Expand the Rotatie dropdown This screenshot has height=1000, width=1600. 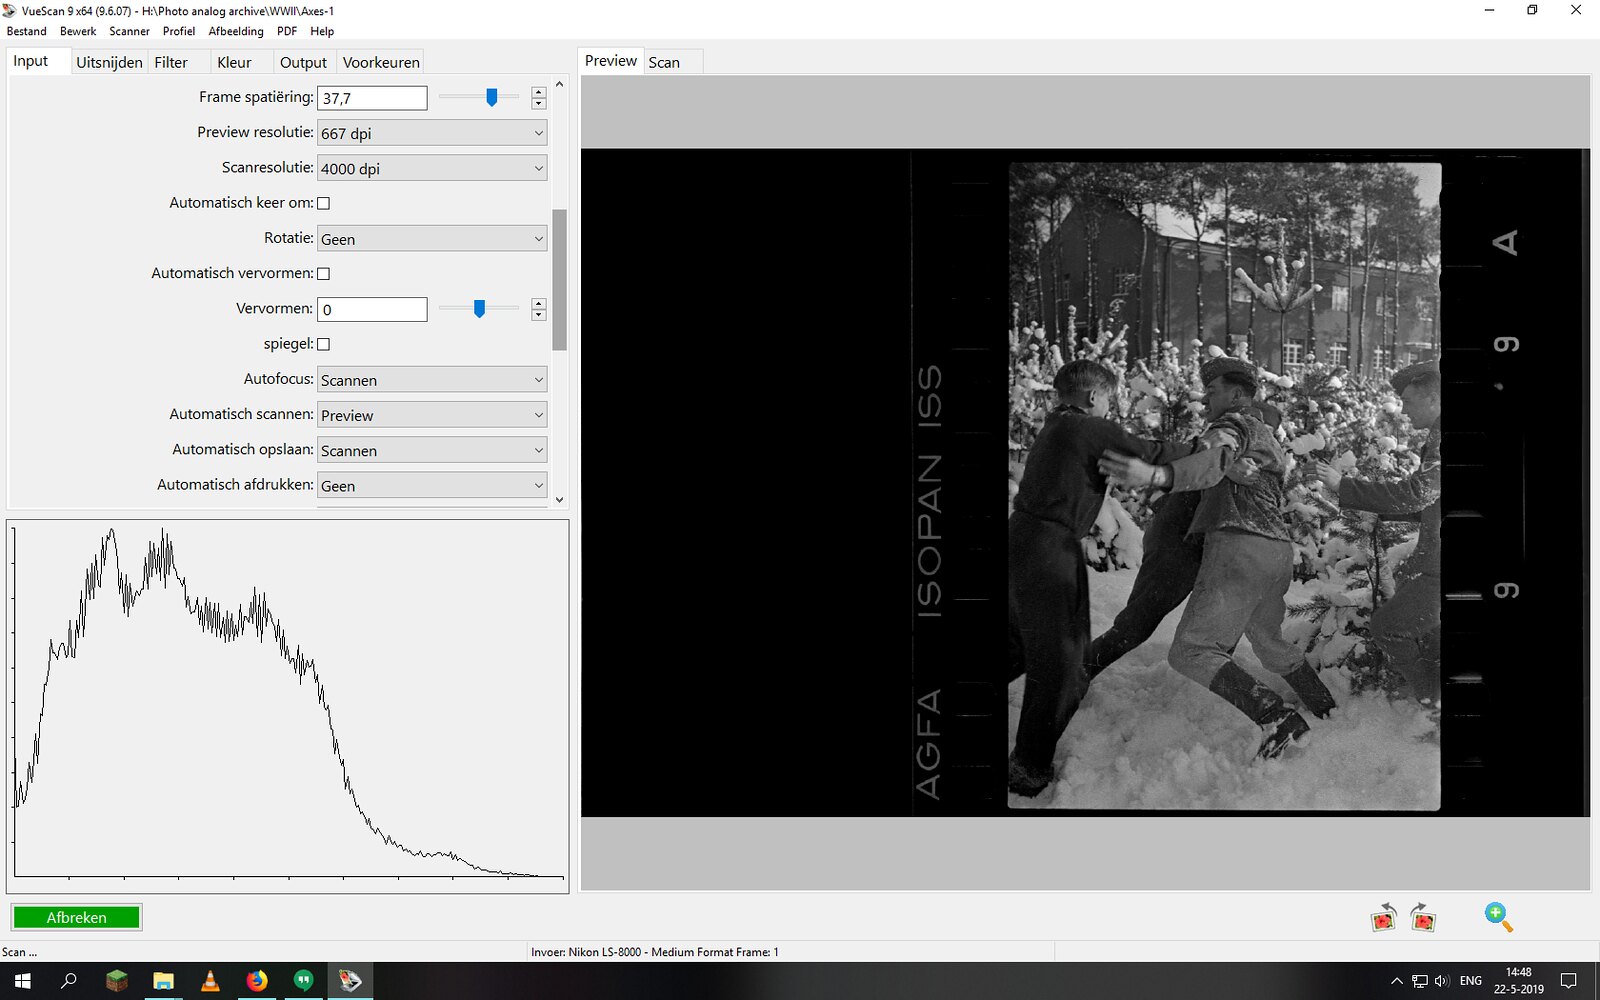point(432,239)
